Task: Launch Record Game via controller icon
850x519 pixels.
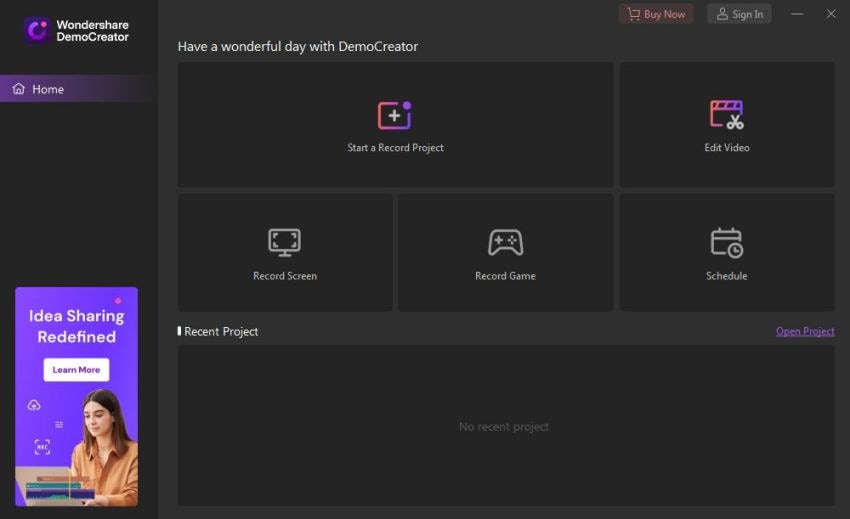Action: tap(505, 242)
